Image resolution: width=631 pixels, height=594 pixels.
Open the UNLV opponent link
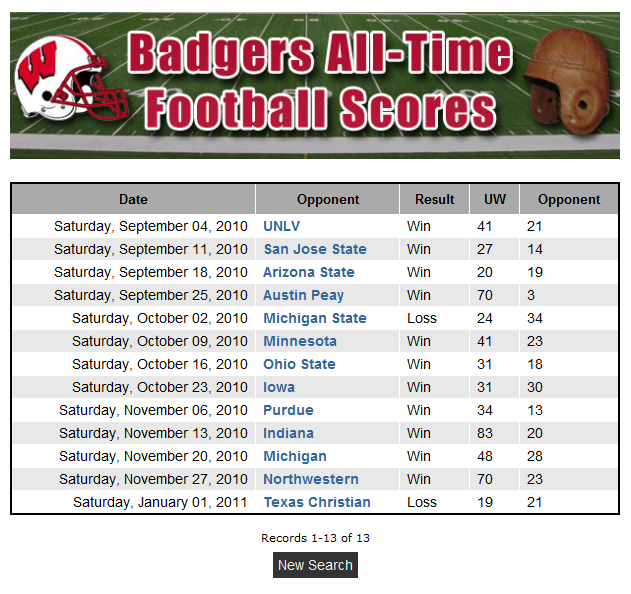coord(281,226)
